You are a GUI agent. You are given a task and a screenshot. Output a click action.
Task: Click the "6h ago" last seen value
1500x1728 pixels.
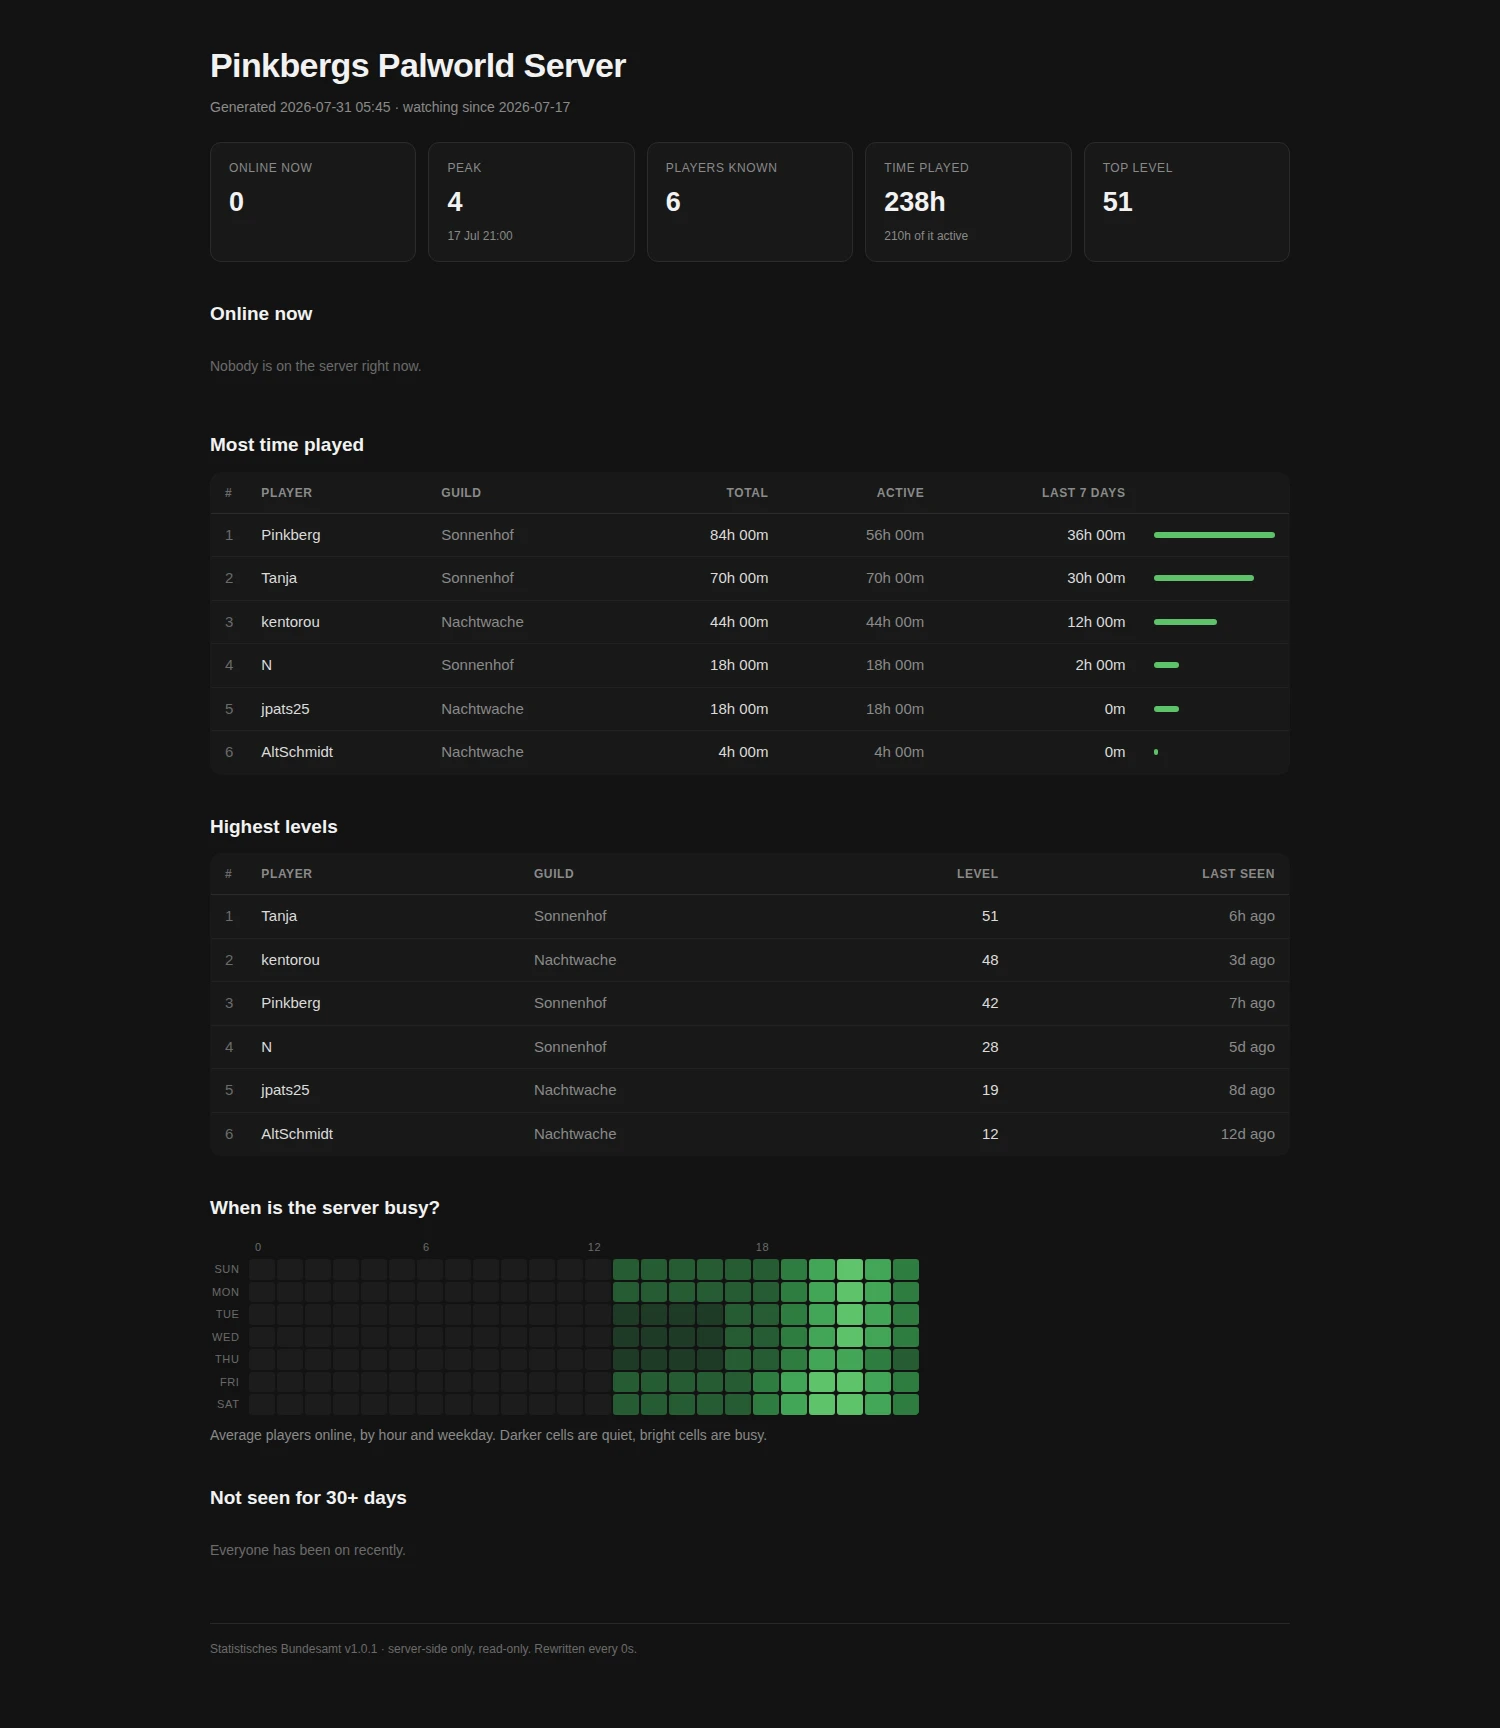click(x=1252, y=916)
